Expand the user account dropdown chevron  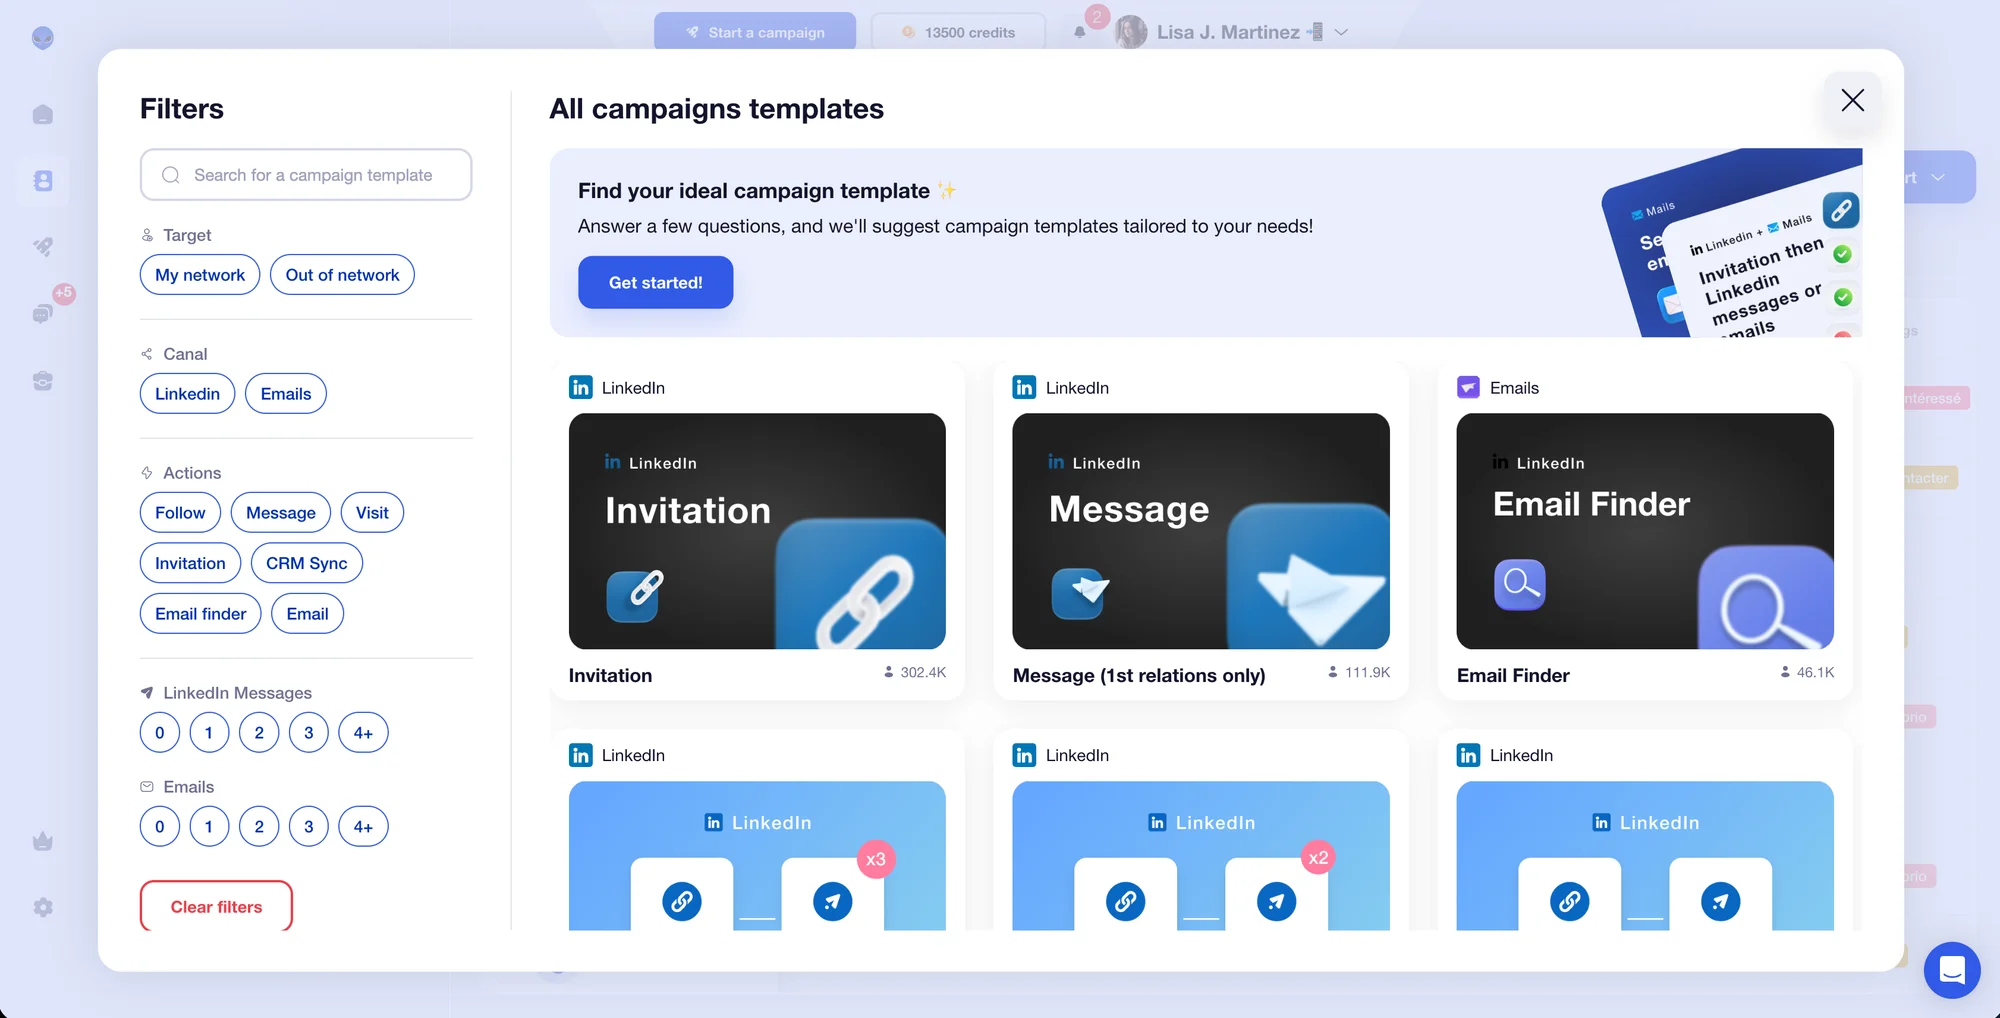pos(1342,32)
